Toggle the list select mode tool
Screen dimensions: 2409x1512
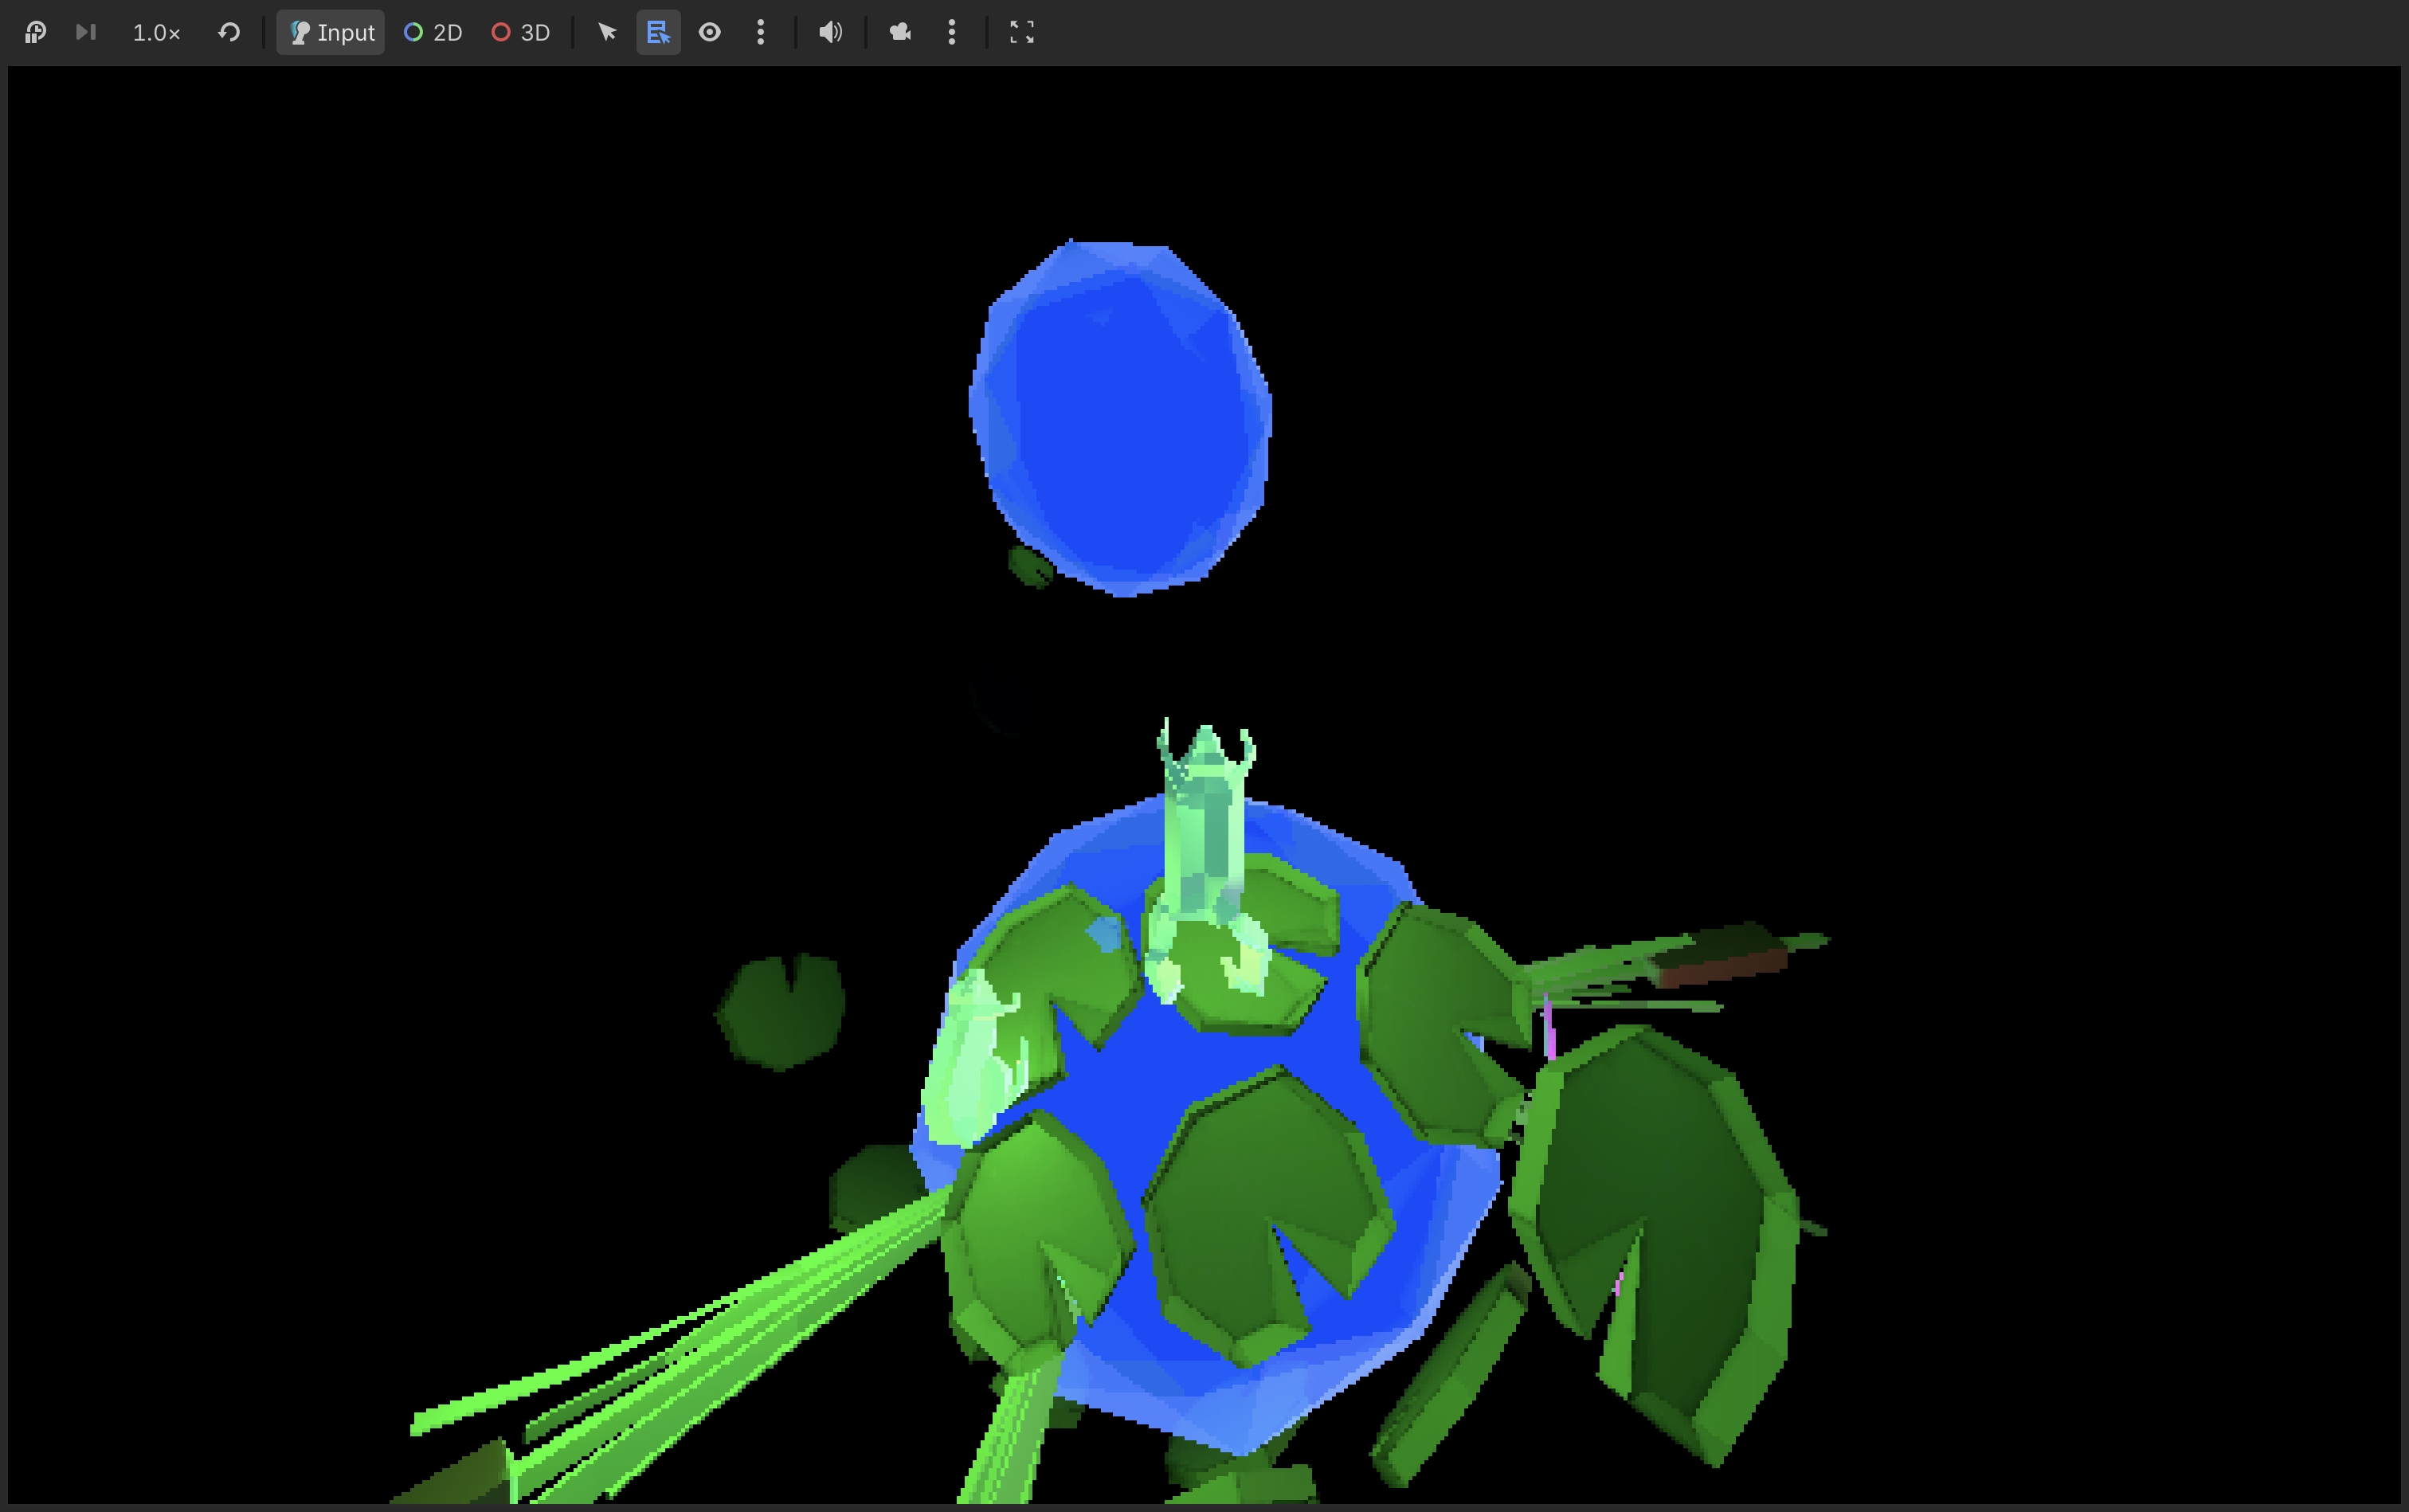pyautogui.click(x=658, y=32)
